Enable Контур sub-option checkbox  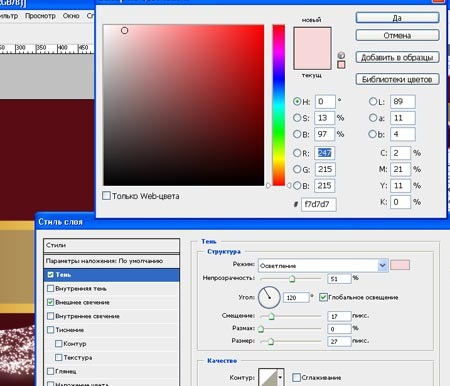click(x=59, y=343)
